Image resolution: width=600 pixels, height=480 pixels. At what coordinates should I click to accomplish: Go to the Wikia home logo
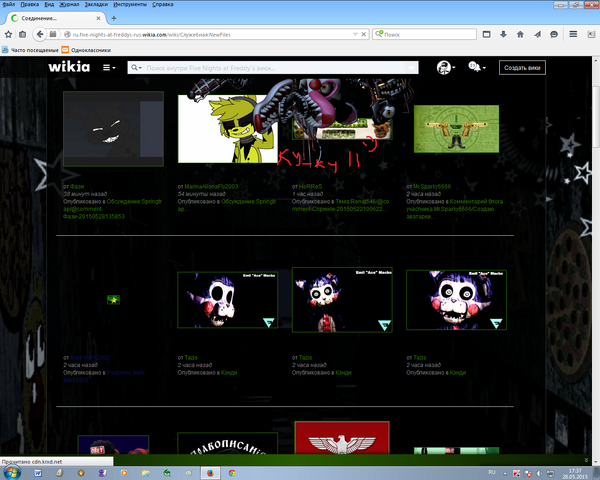69,67
